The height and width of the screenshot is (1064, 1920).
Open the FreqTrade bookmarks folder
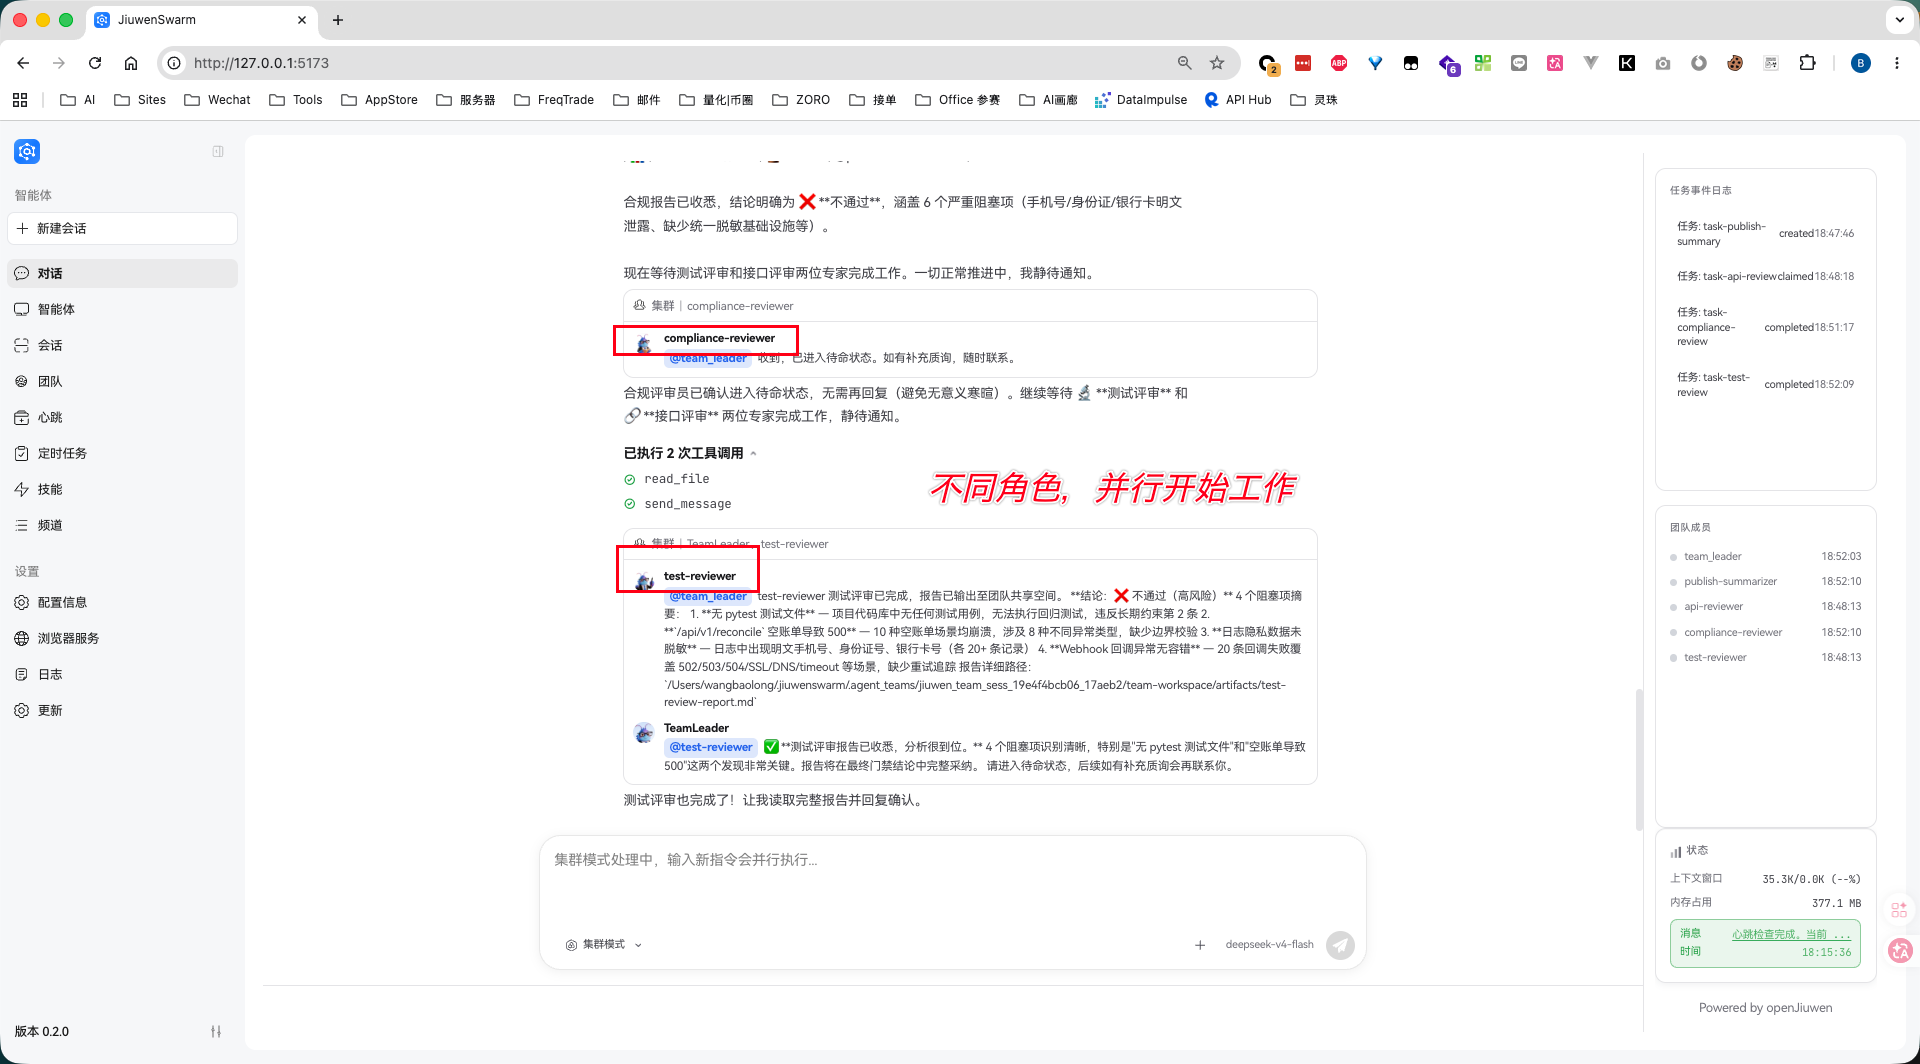coord(554,100)
